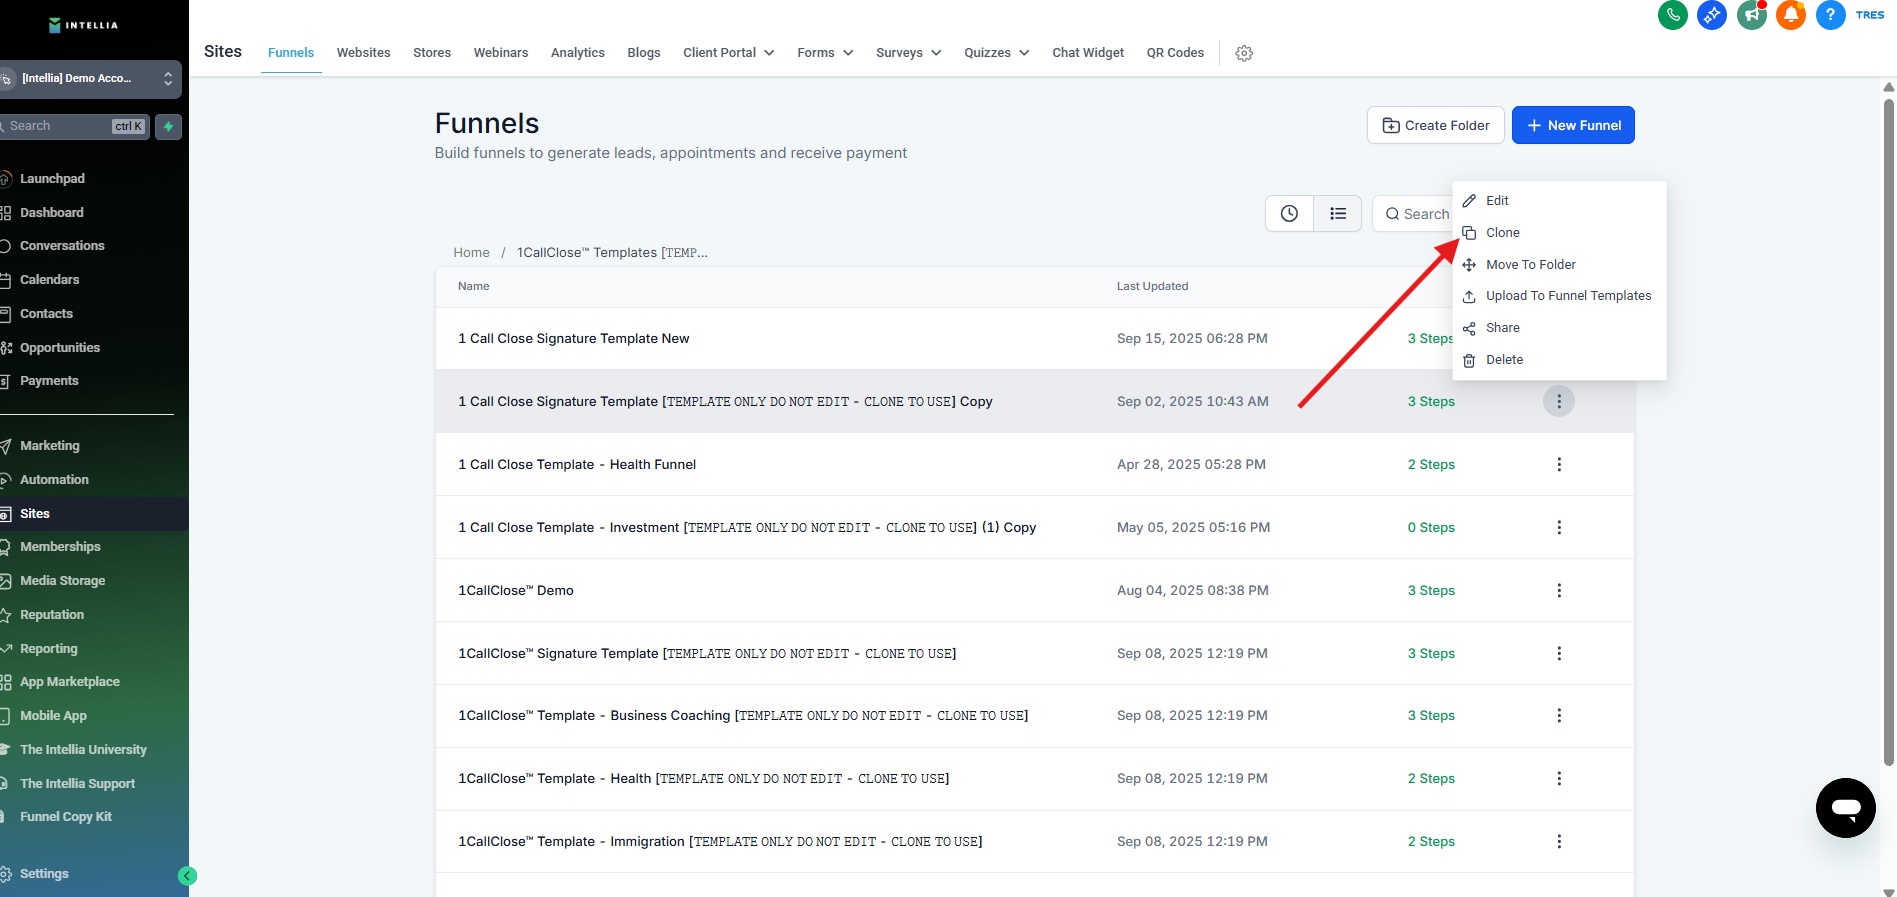
Task: Open the orange notifications bell
Action: pos(1791,15)
